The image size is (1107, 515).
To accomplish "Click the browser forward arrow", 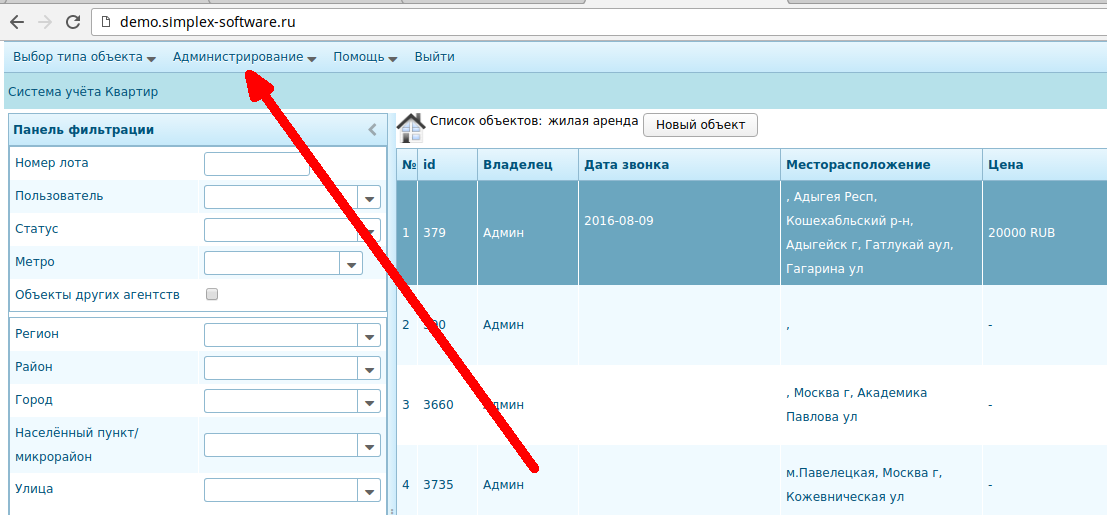I will tap(44, 21).
